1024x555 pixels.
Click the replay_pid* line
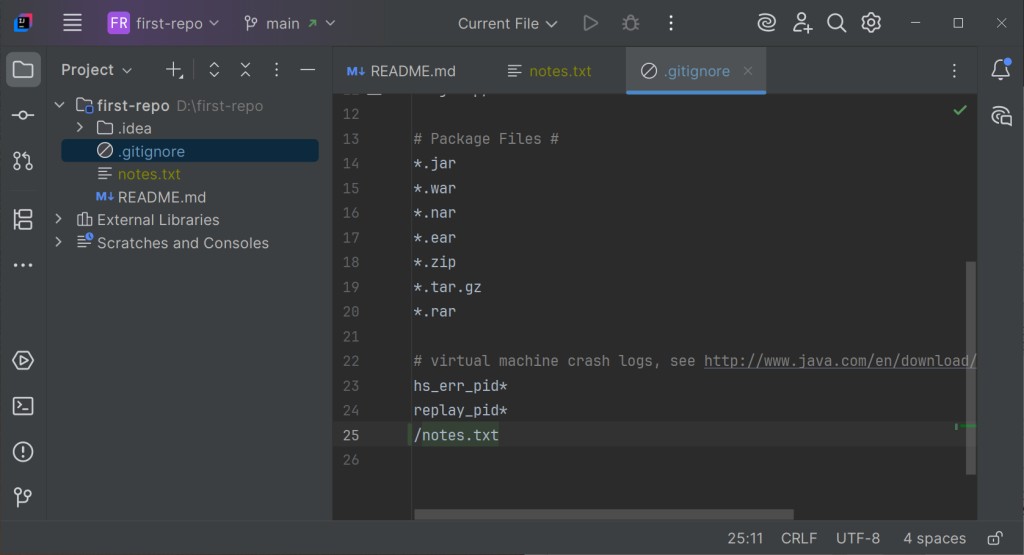(460, 410)
